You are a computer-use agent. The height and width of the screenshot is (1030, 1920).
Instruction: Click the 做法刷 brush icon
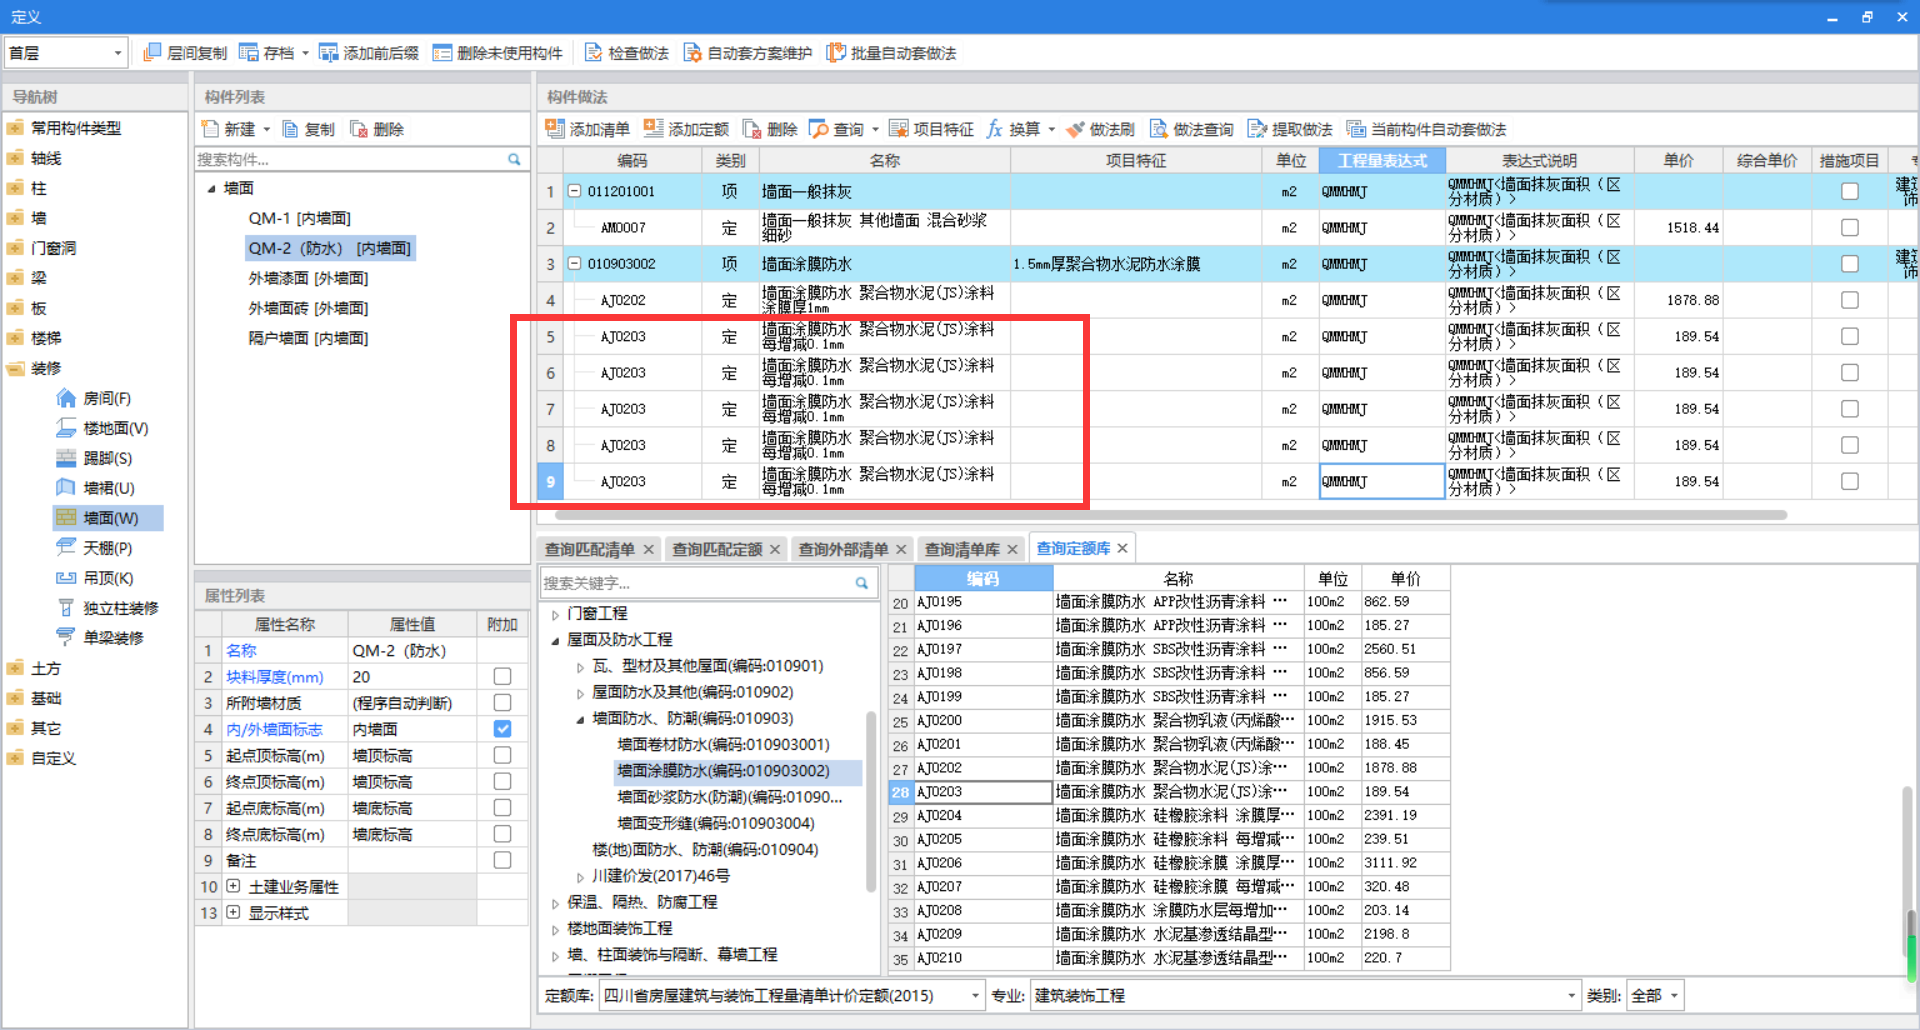tap(1075, 129)
